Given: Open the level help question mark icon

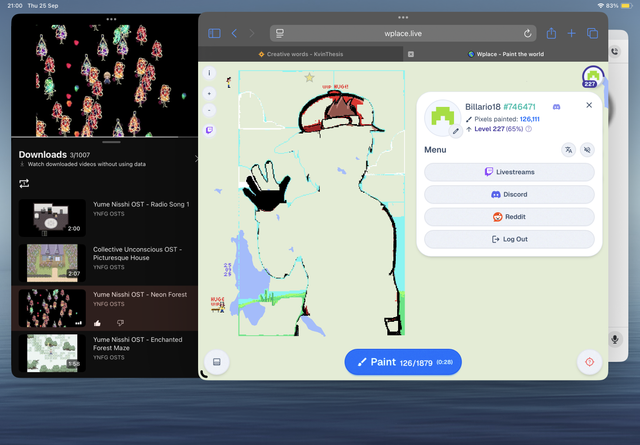Looking at the screenshot, I should (x=529, y=129).
